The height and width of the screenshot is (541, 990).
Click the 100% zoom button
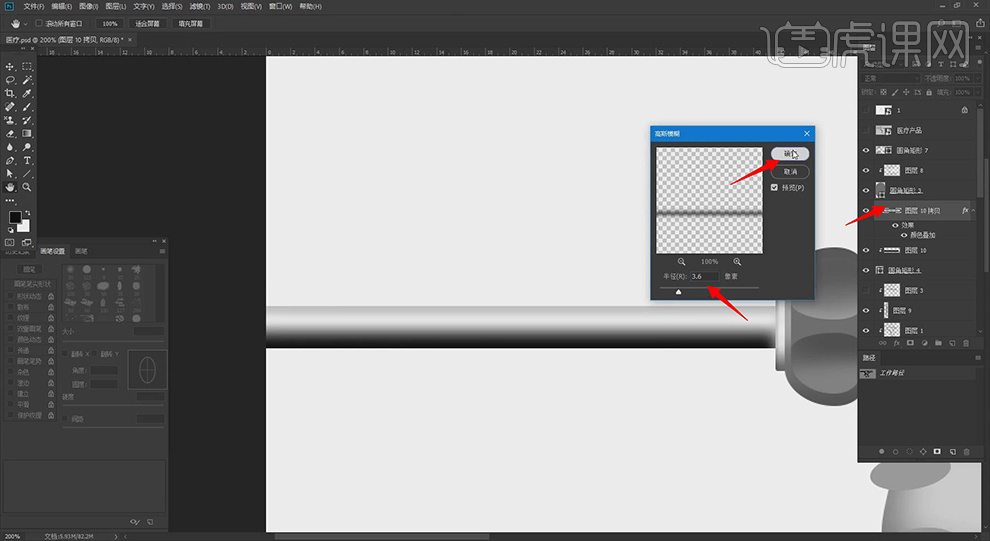tap(110, 23)
